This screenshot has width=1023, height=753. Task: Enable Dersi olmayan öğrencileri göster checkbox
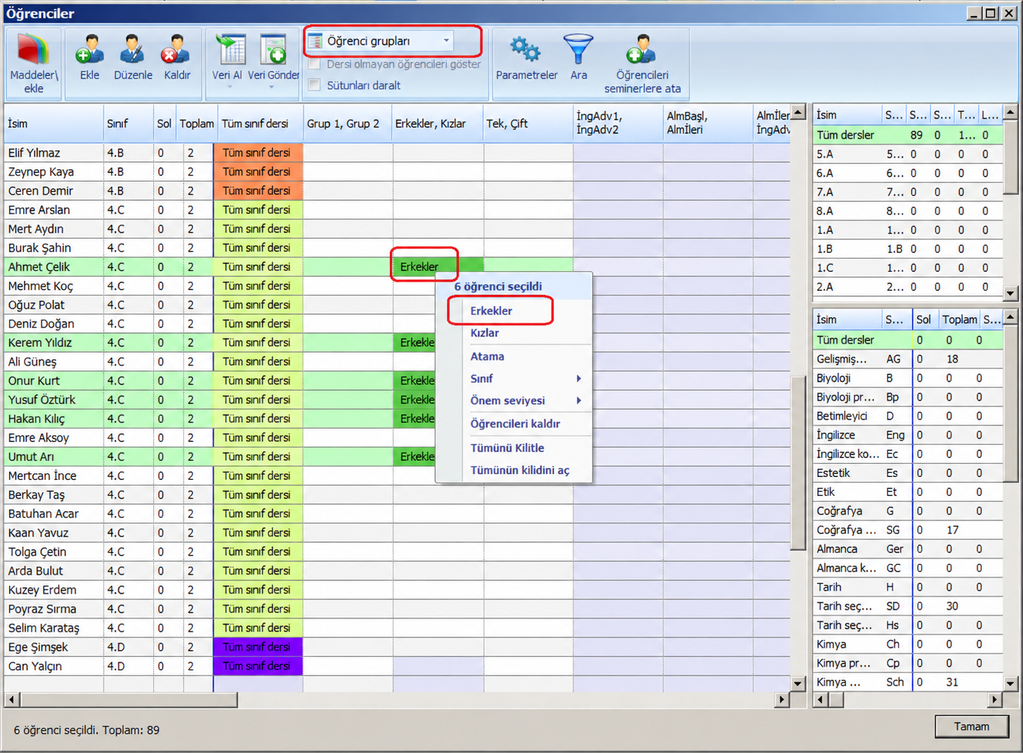[314, 64]
